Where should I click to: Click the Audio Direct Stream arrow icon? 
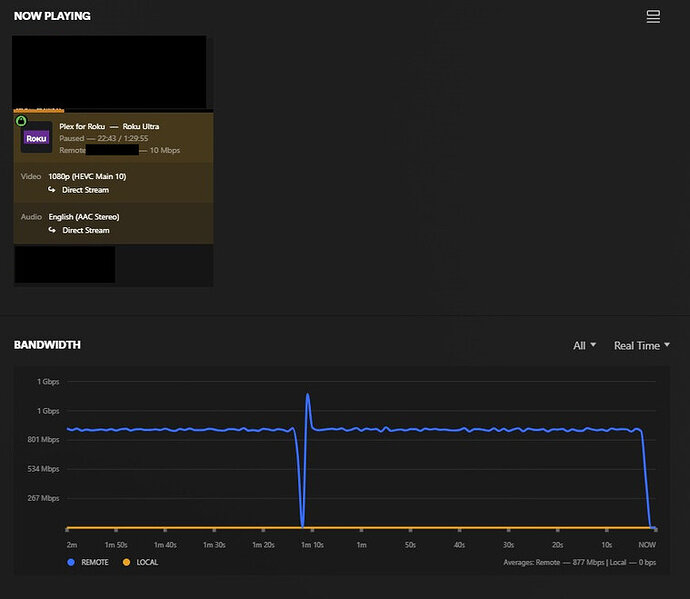[52, 230]
